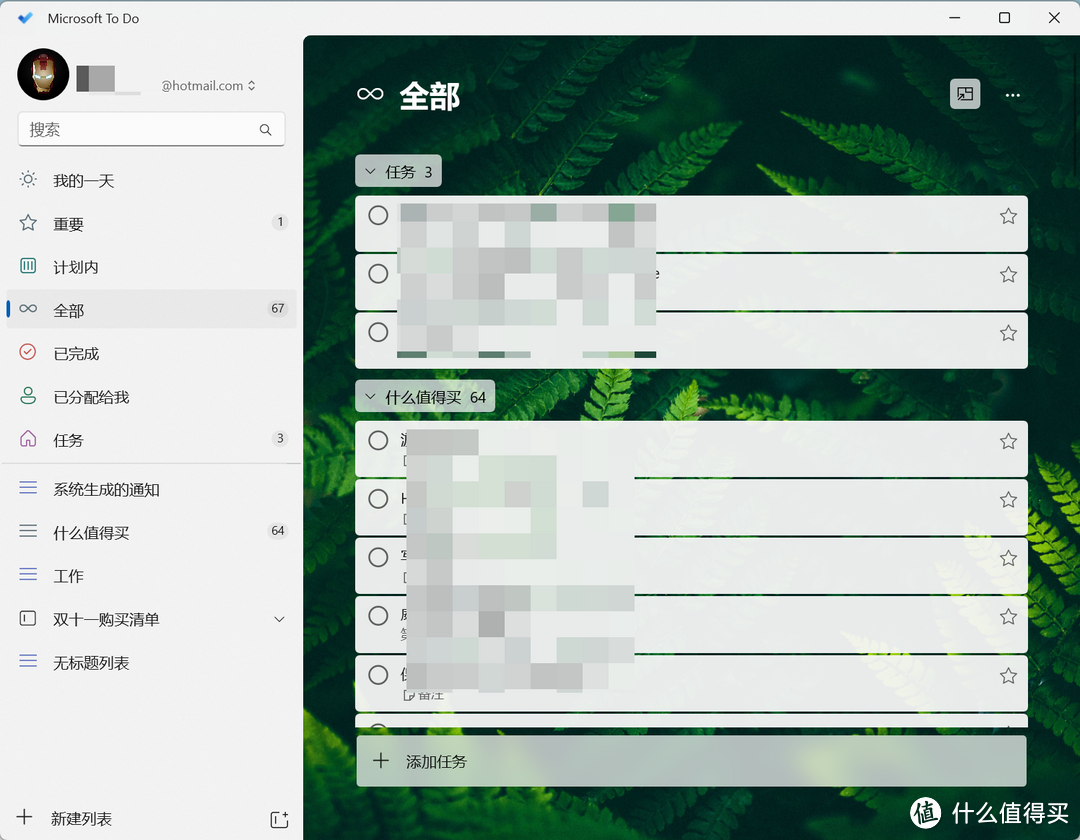
Task: Open the My Day (我的一天) smart list
Action: pyautogui.click(x=152, y=180)
